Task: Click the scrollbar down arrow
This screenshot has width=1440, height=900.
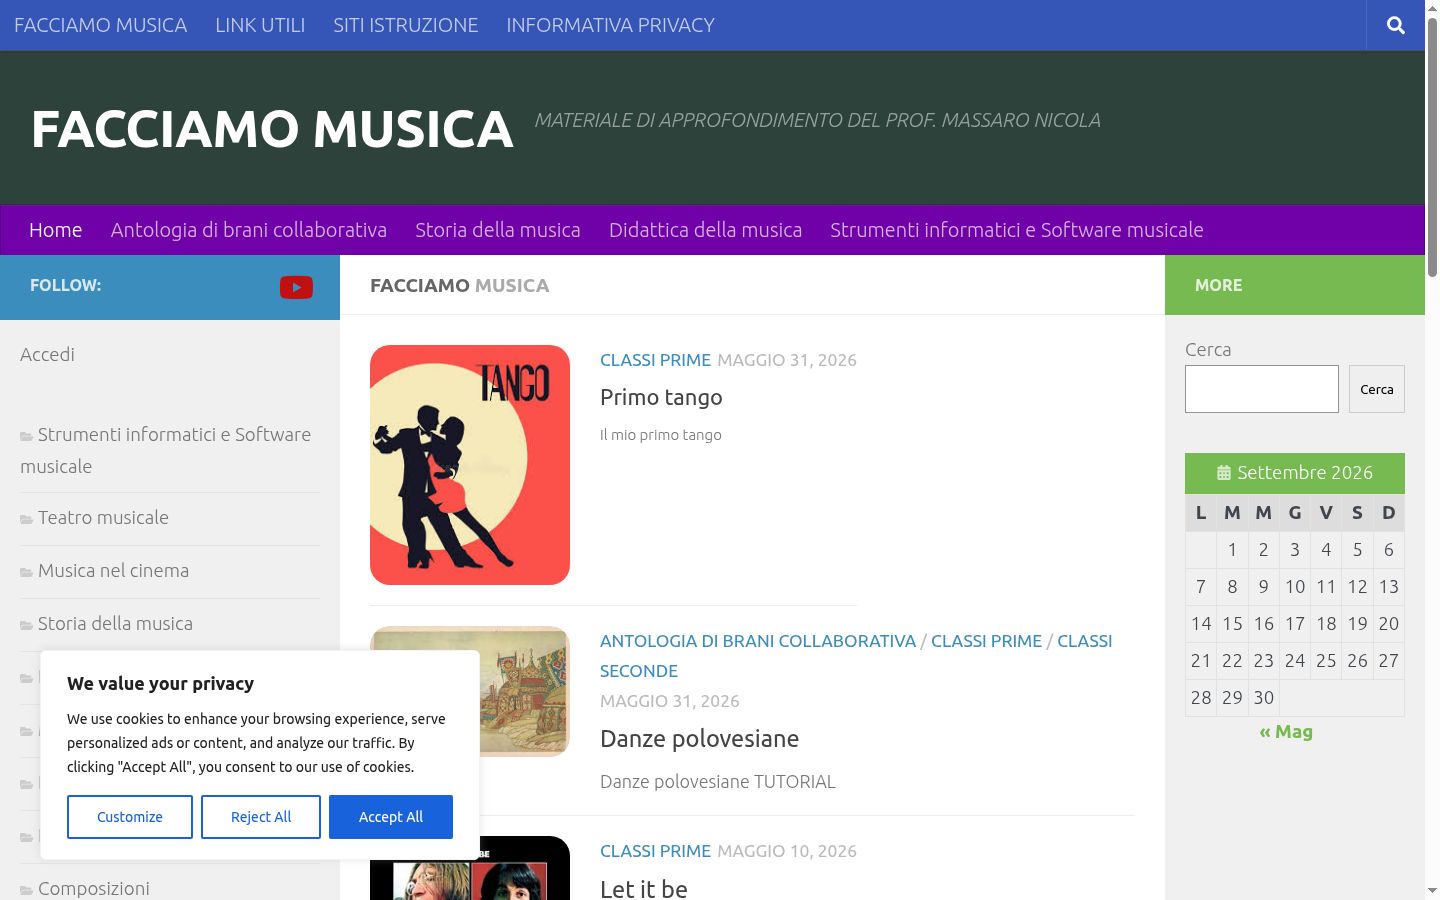Action: pos(1432,891)
